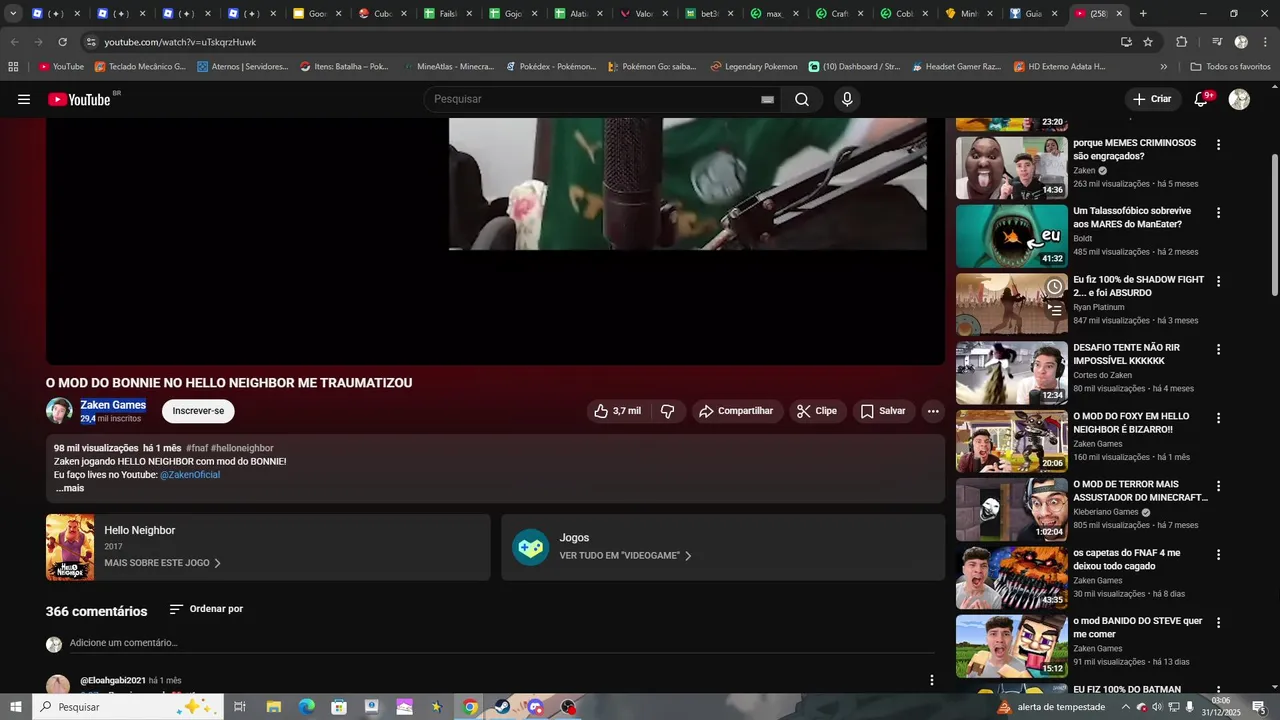Open browser tab search dropdown

click(x=13, y=14)
